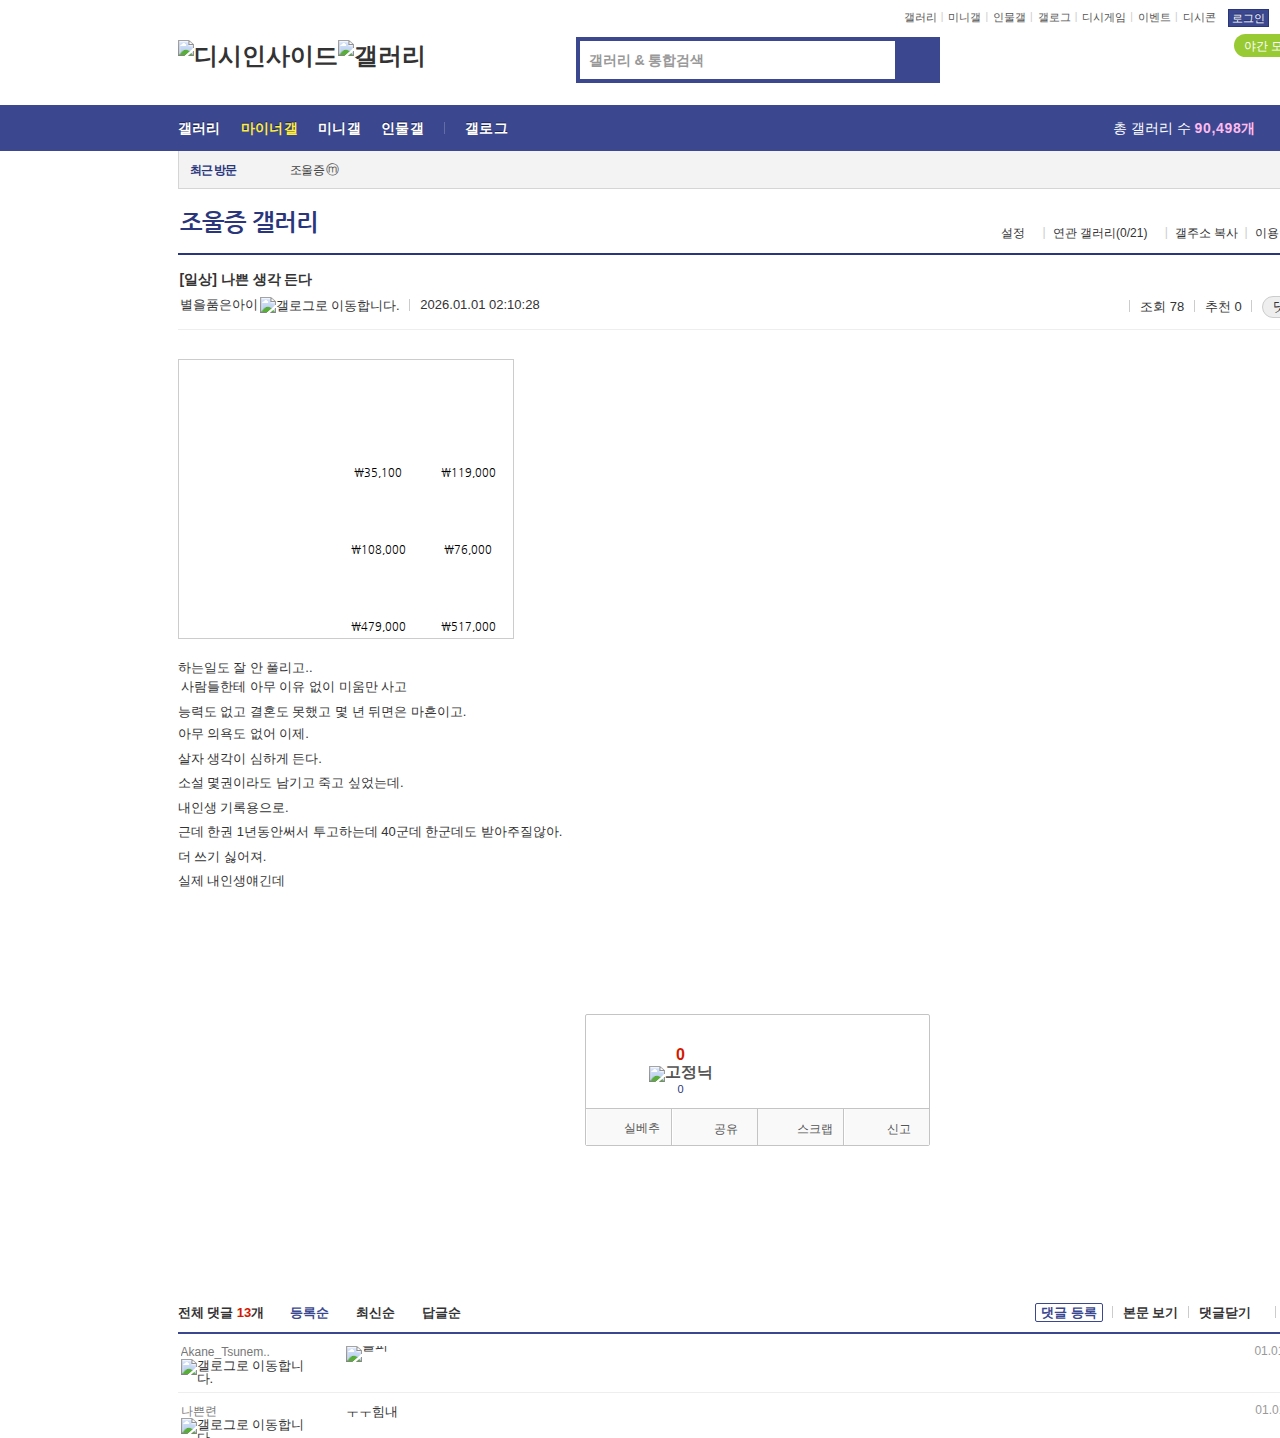Screen dimensions: 1280x1438
Task: Toggle the 야간 모드 night mode switch
Action: click(1258, 46)
